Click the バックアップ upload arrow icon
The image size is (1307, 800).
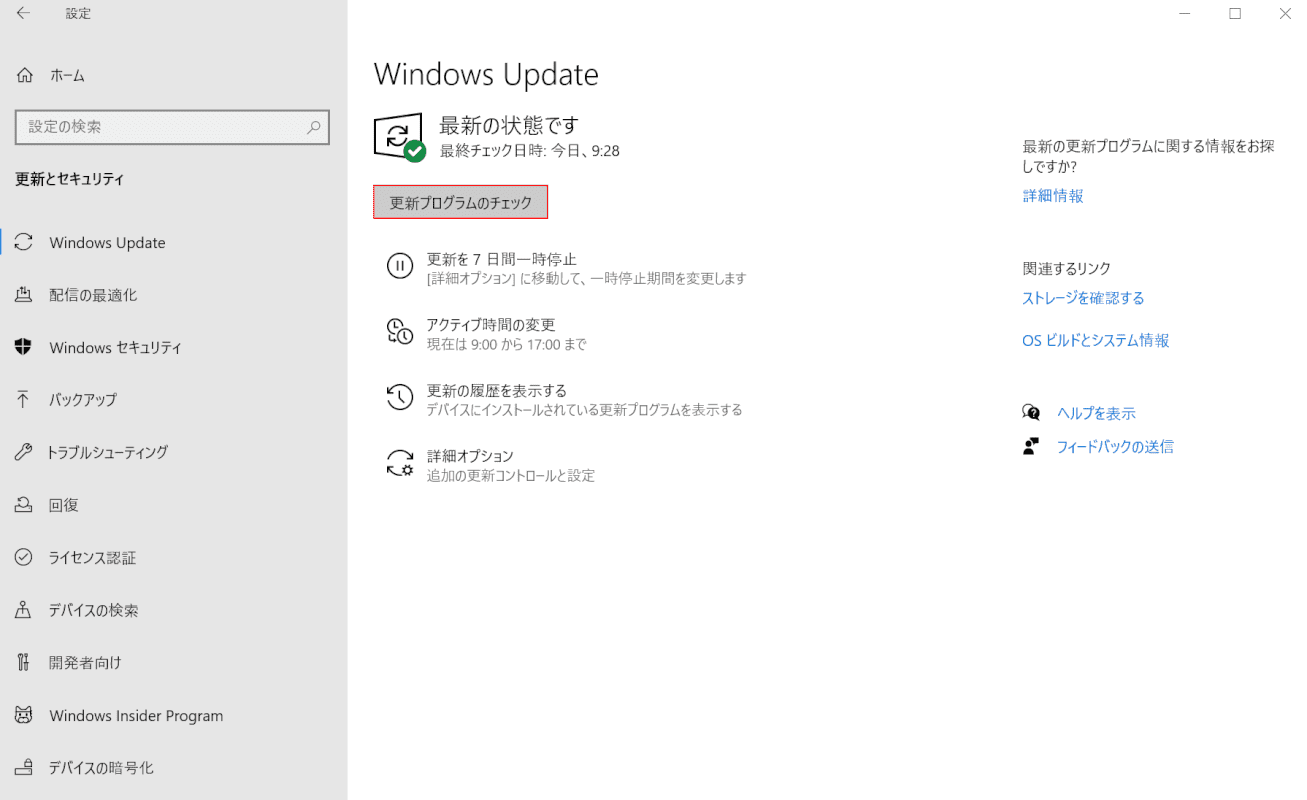24,399
